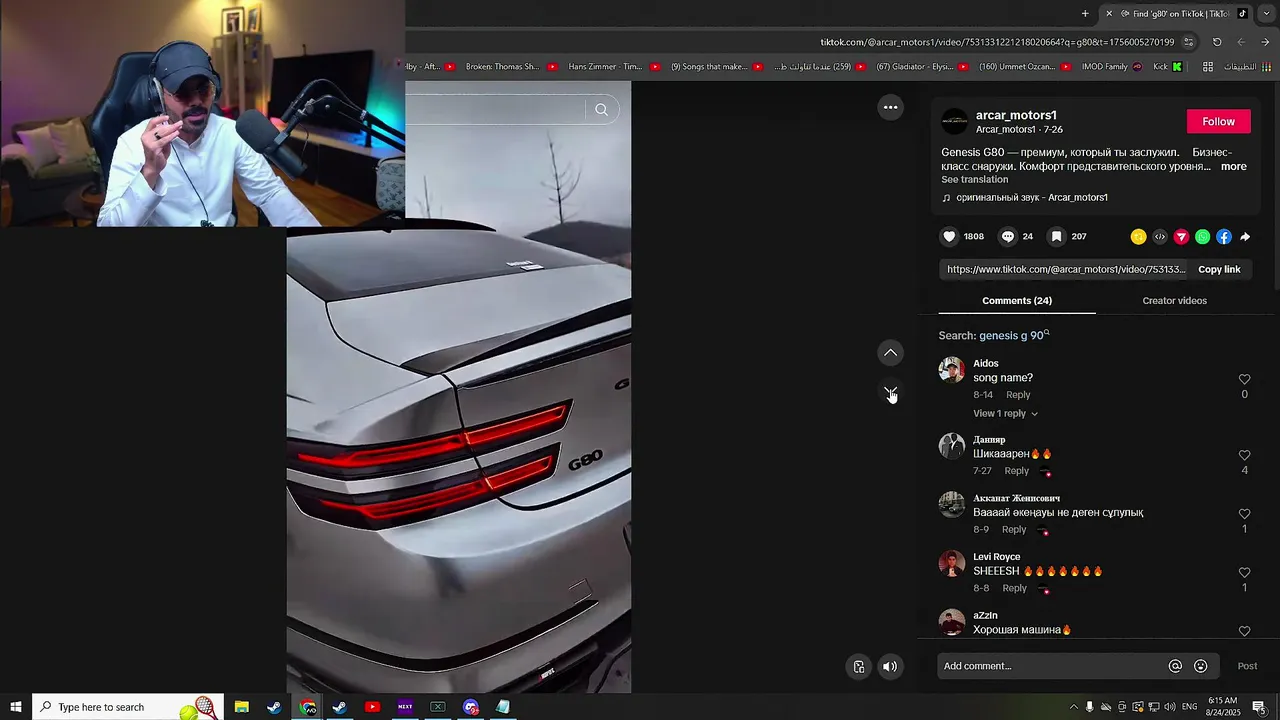This screenshot has height=720, width=1280.
Task: Open comments via speech bubble icon
Action: tap(1008, 237)
